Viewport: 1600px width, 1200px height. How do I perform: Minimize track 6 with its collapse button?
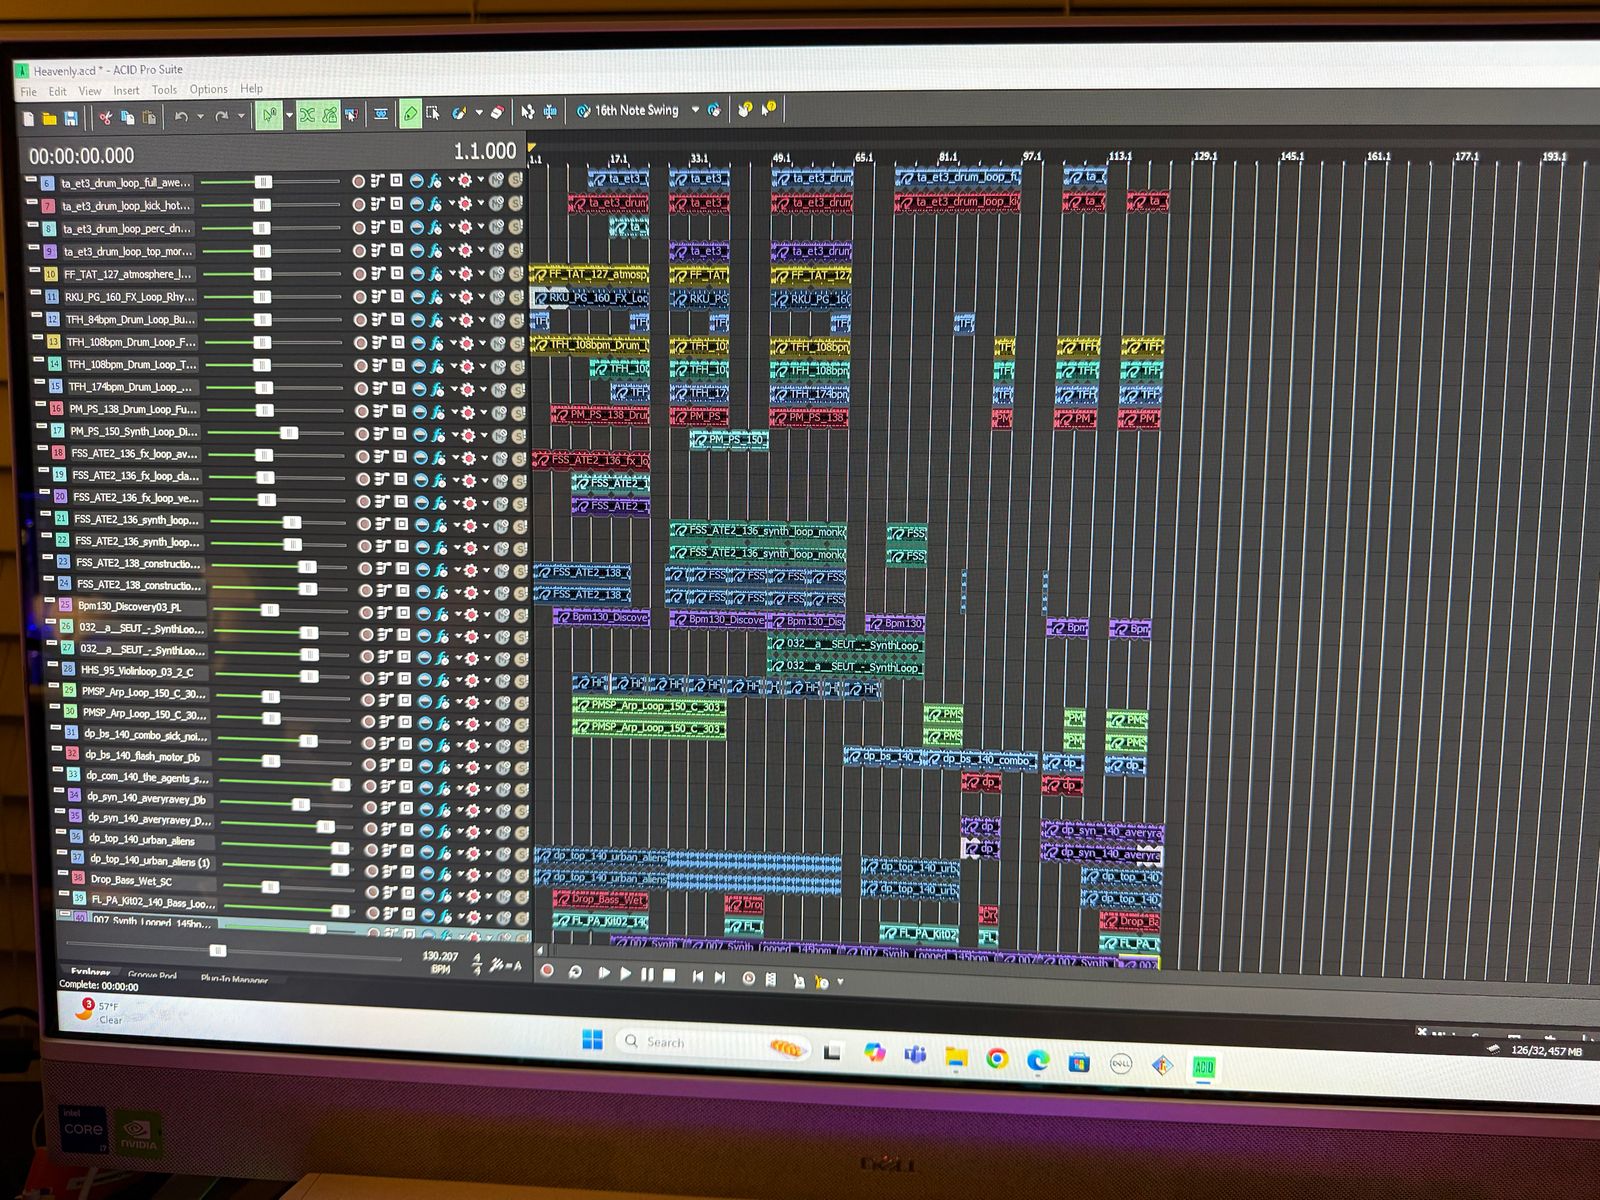[29, 181]
